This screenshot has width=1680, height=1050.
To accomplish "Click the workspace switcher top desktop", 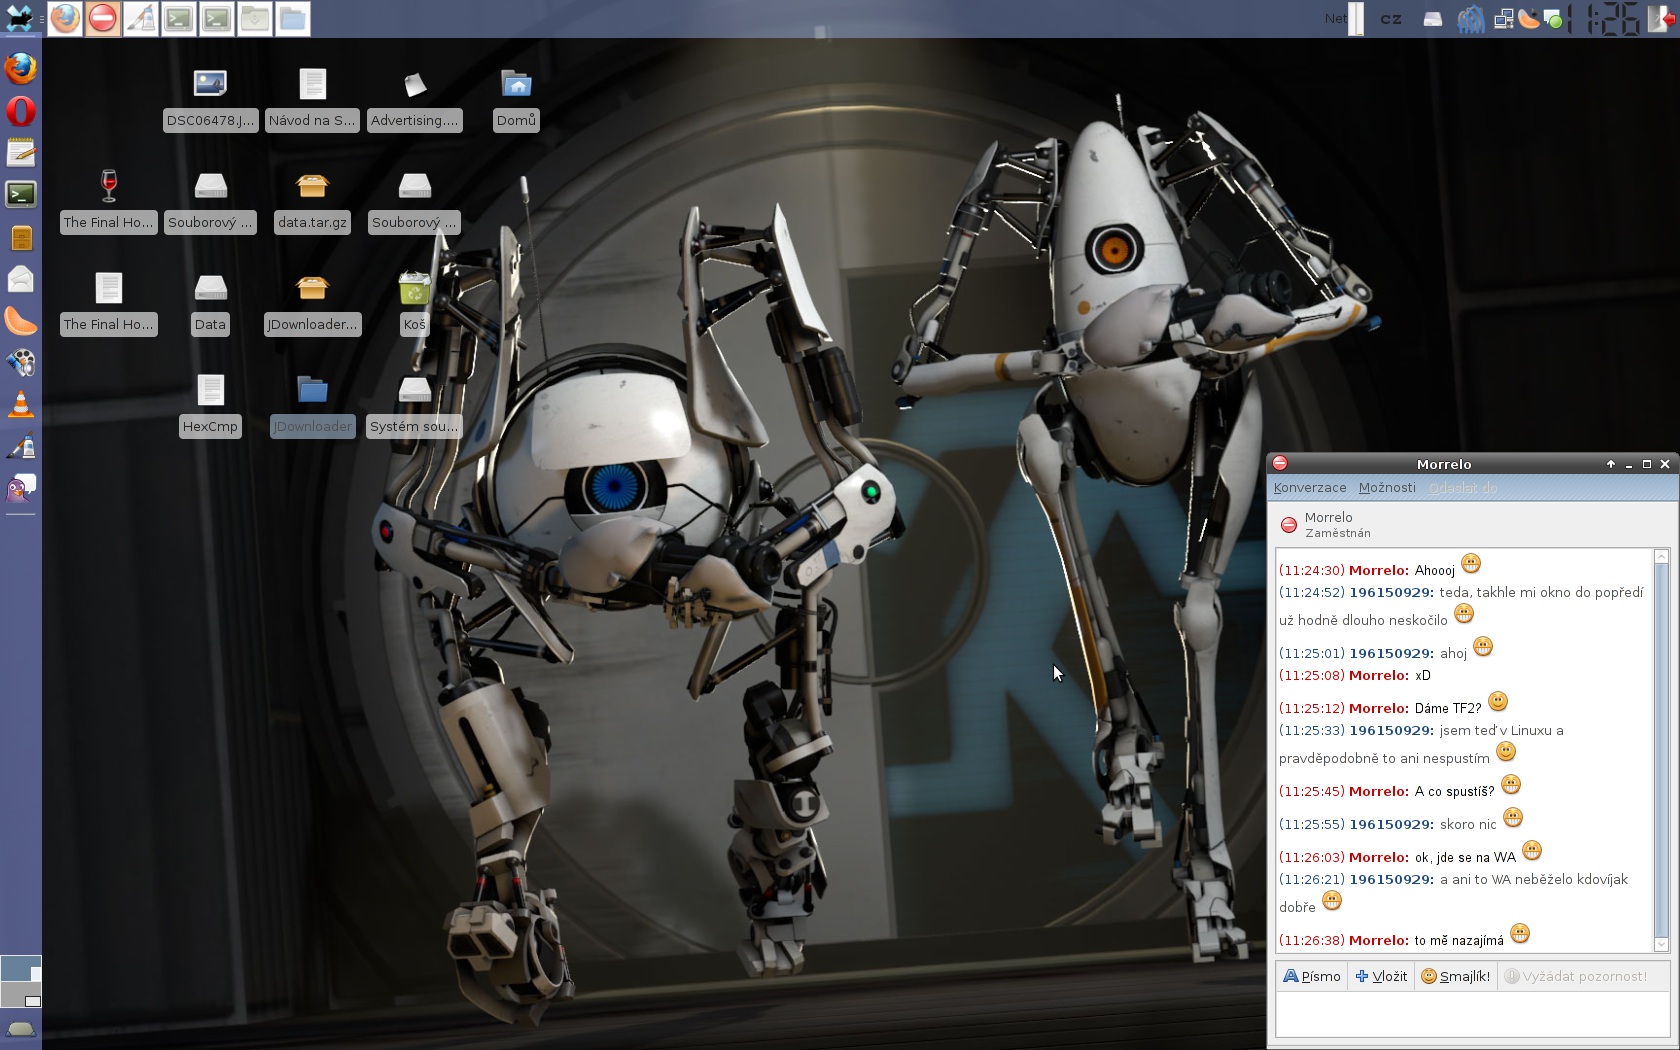I will pyautogui.click(x=21, y=968).
